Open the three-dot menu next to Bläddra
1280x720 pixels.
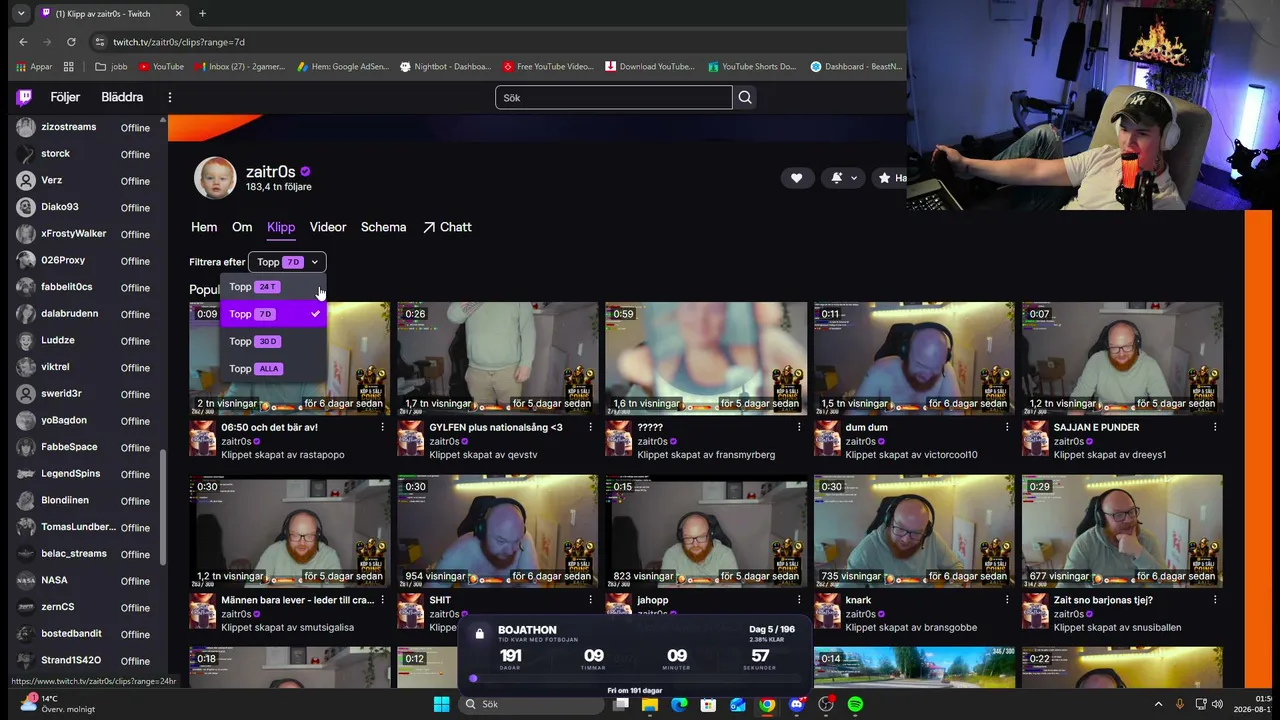tap(170, 97)
